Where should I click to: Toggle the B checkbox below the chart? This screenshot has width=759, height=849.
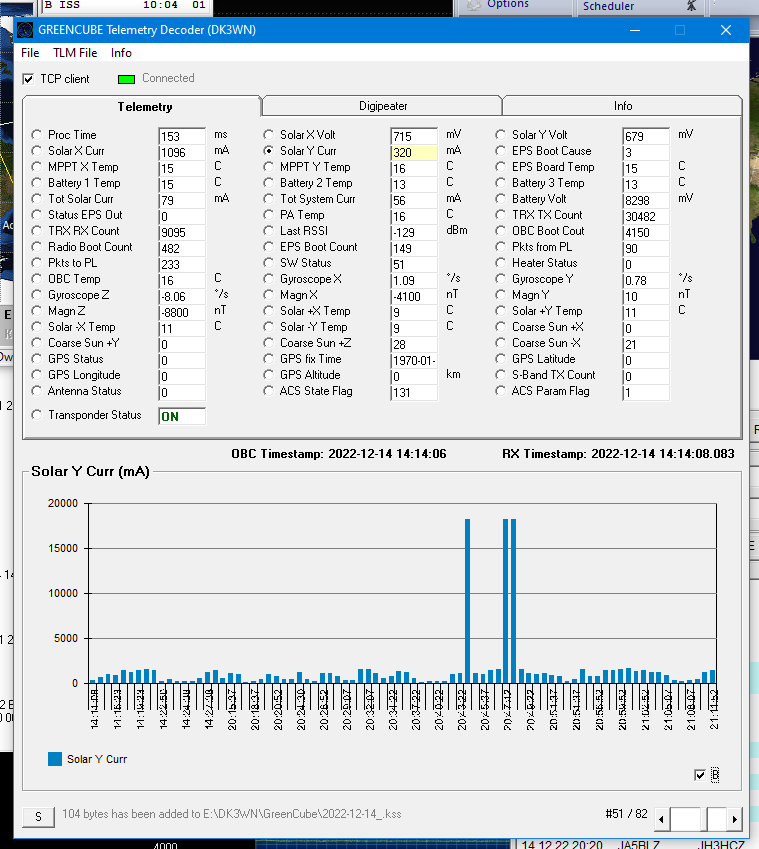point(699,775)
